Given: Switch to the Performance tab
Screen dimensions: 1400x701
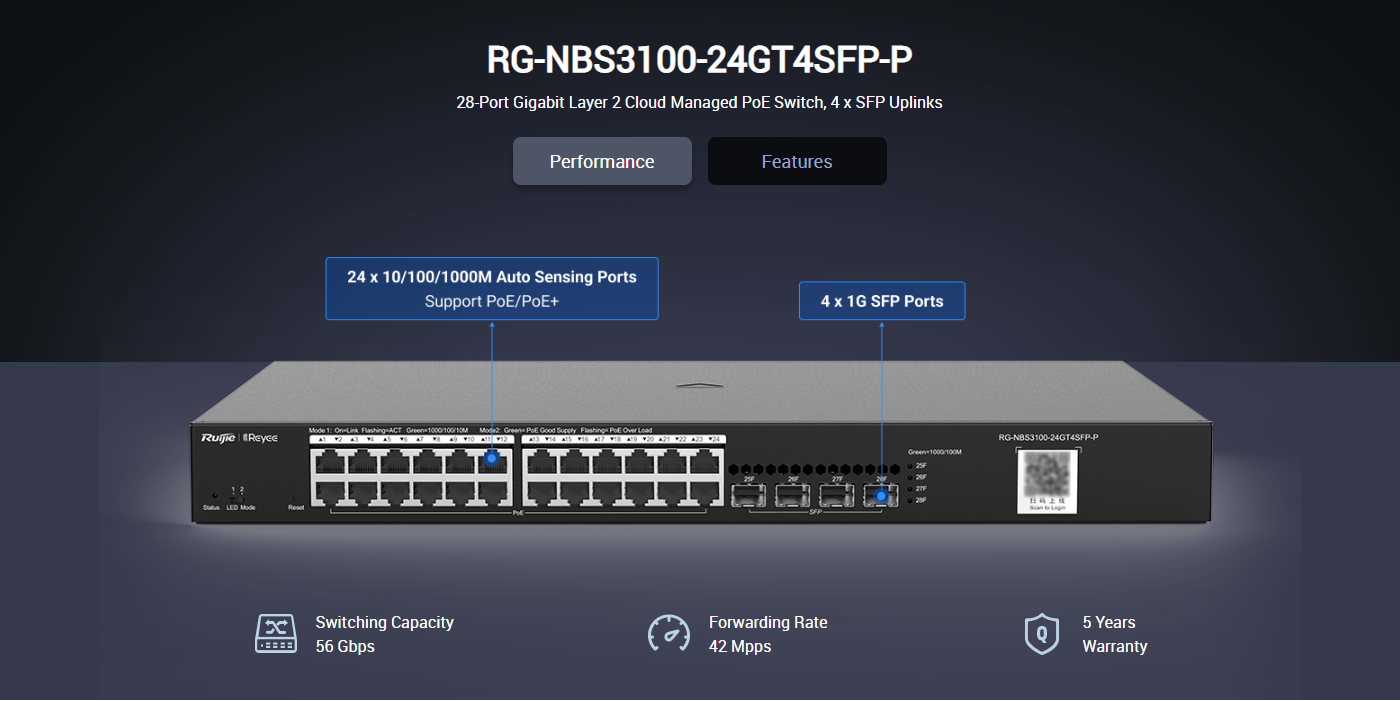Looking at the screenshot, I should [602, 161].
